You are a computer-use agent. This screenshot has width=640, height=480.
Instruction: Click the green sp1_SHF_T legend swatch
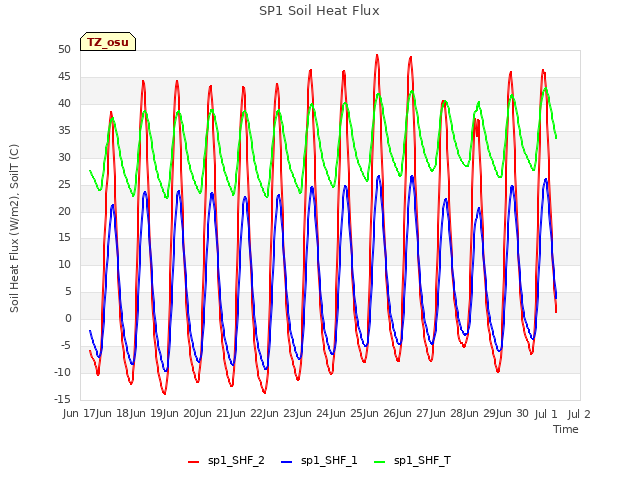click(x=380, y=462)
